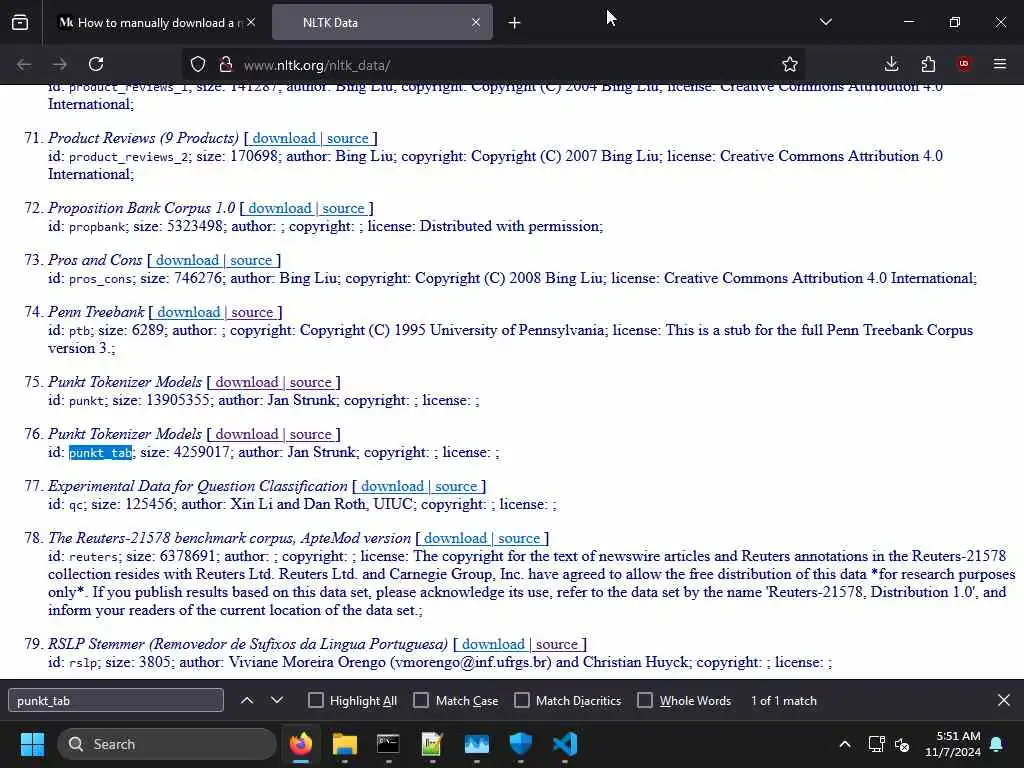Image resolution: width=1024 pixels, height=768 pixels.
Task: Open a new browser tab
Action: pyautogui.click(x=515, y=23)
